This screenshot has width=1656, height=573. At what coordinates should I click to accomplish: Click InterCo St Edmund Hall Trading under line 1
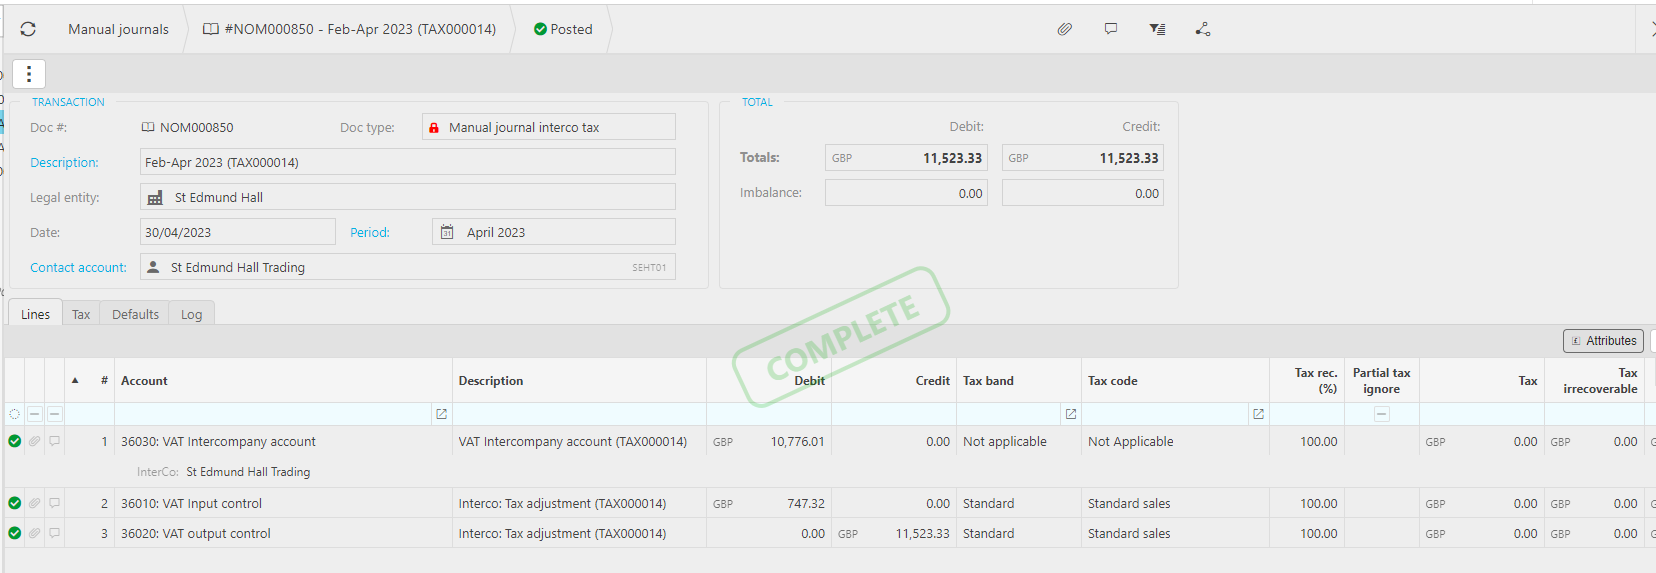[223, 472]
